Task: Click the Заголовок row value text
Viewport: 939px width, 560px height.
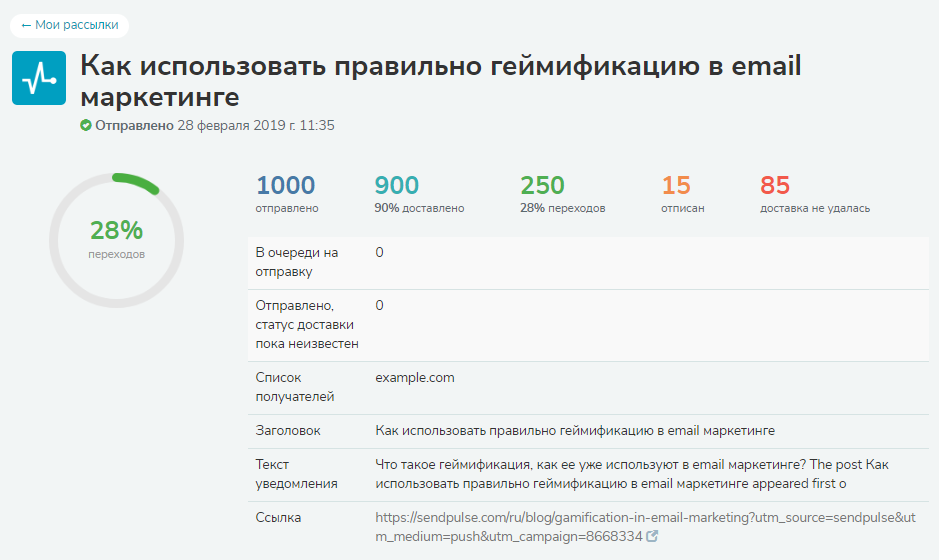Action: pyautogui.click(x=575, y=431)
